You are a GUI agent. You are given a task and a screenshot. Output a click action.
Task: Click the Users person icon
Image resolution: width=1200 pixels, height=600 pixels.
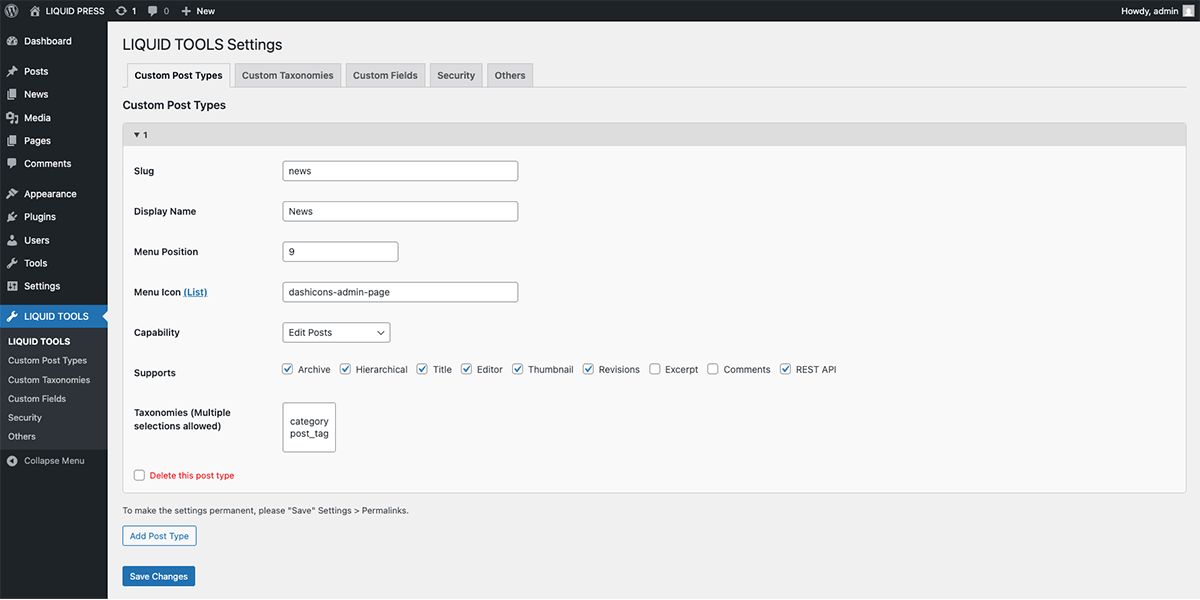12,240
